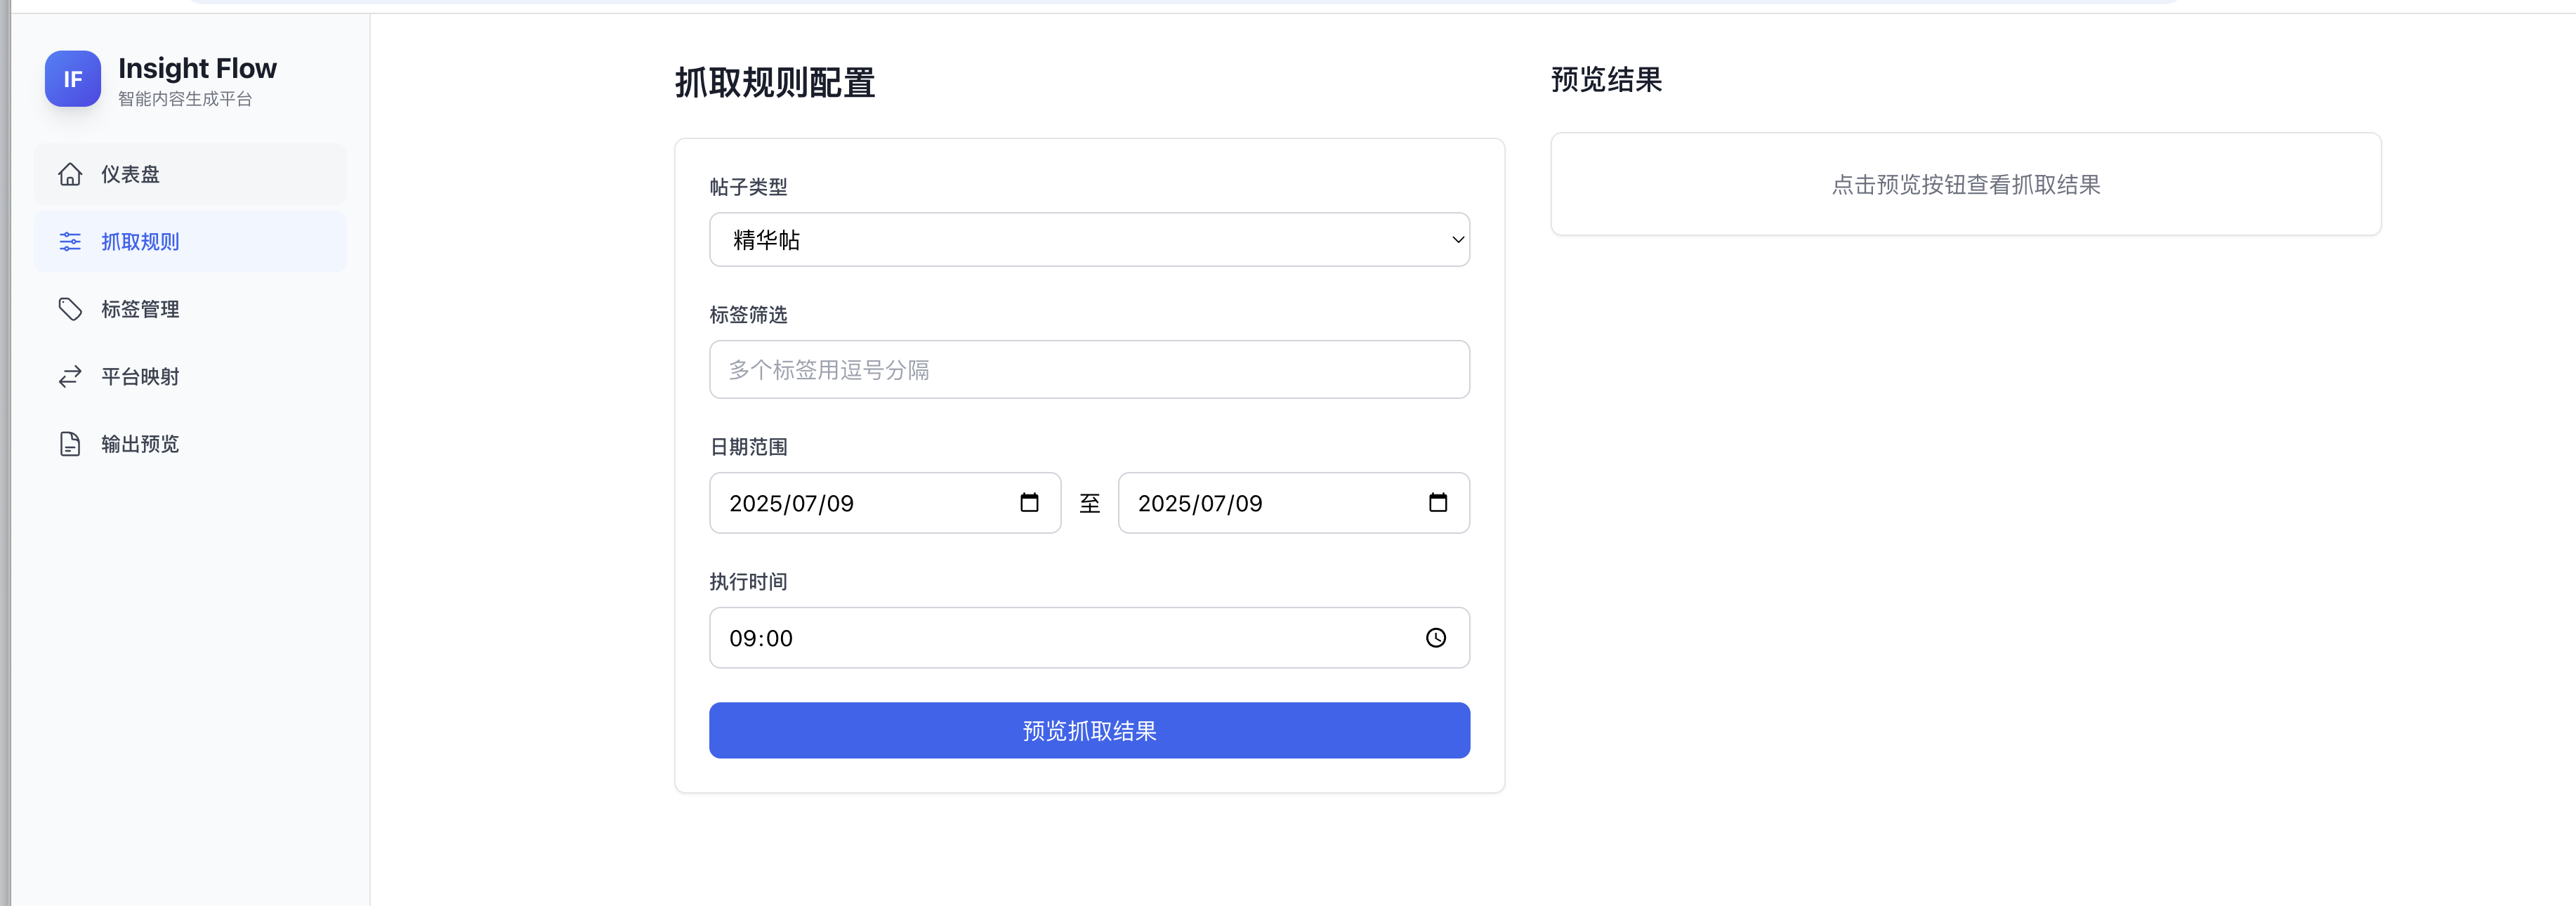Click the sliders icon beside 抓取规则
Screen dimensions: 2576x906
[70, 241]
